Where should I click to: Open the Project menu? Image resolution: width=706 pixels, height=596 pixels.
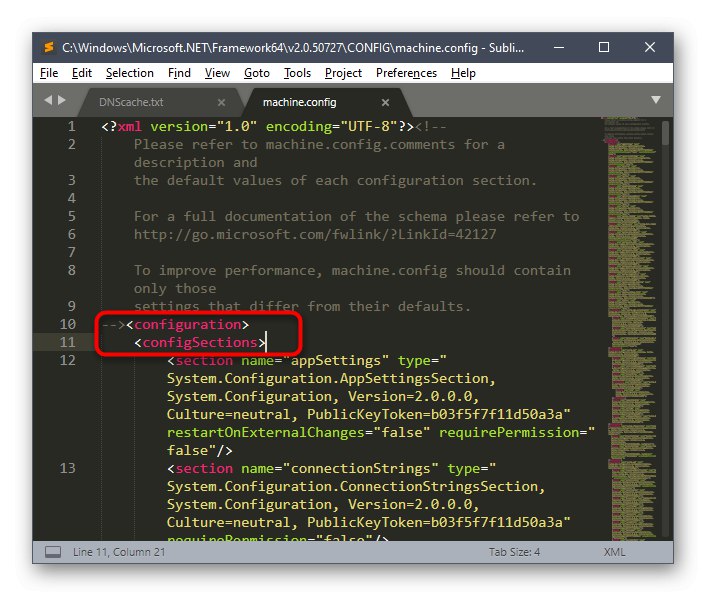pyautogui.click(x=343, y=73)
